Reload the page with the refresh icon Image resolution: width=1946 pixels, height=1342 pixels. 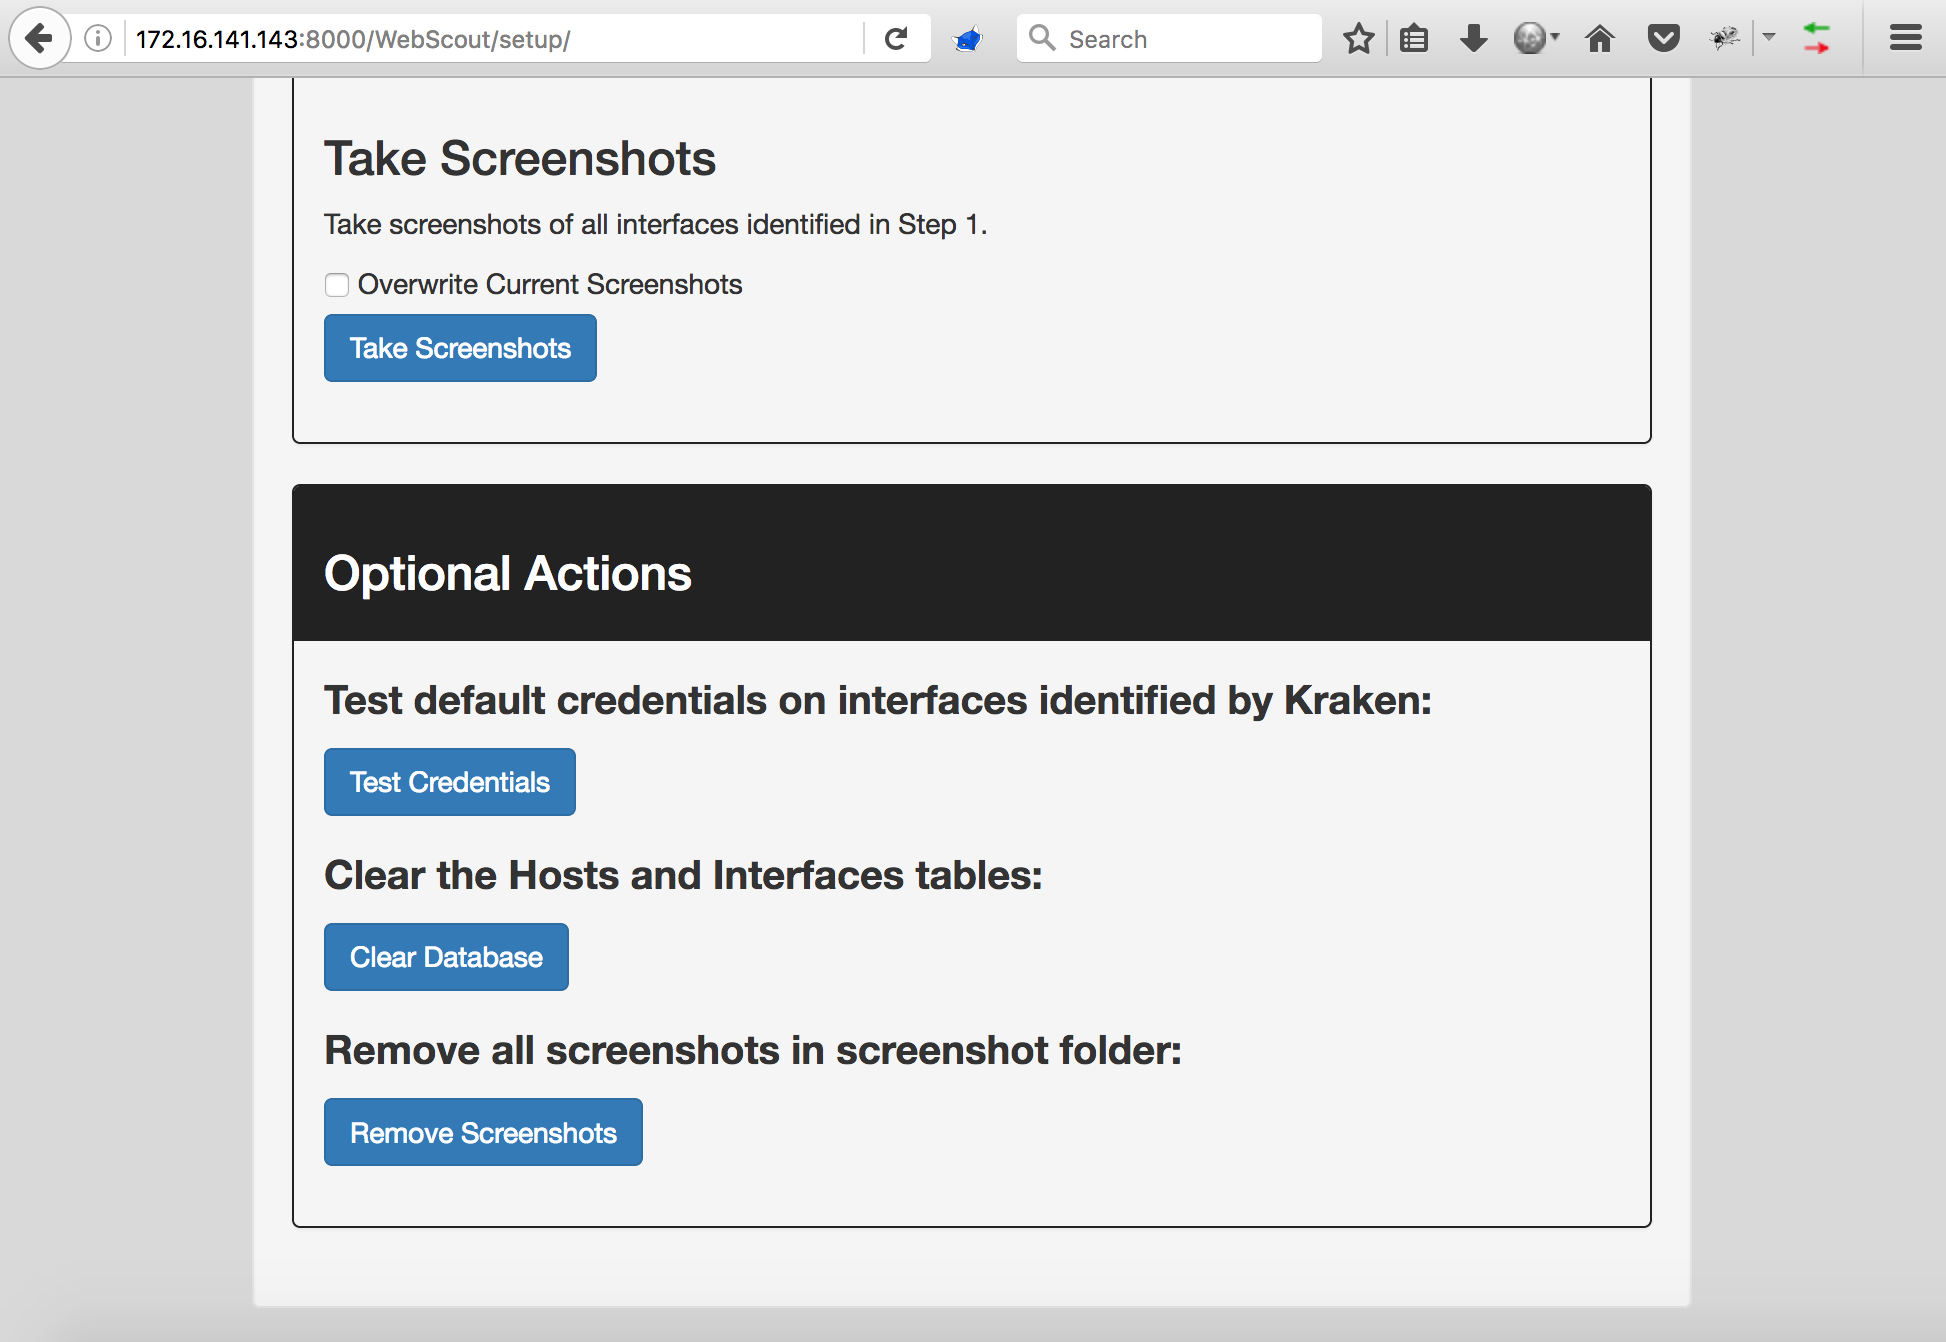(896, 39)
